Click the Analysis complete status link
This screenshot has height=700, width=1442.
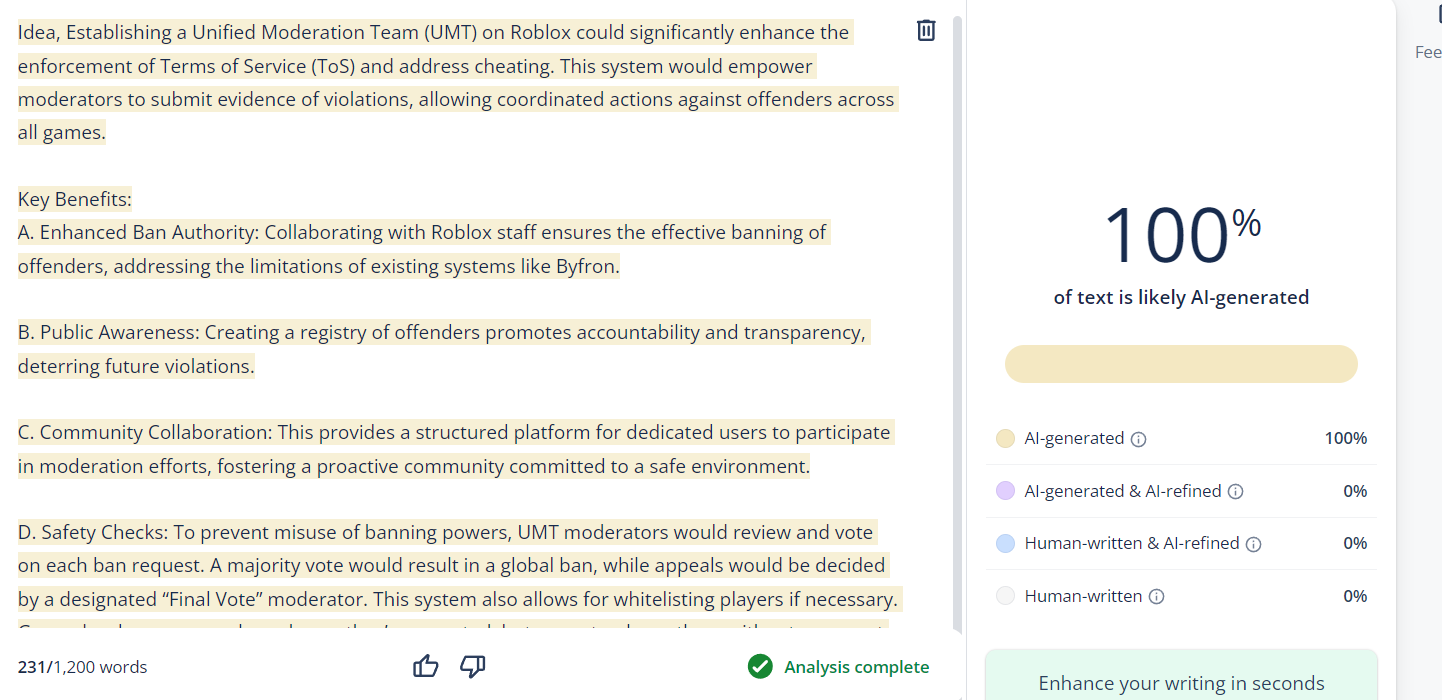856,666
